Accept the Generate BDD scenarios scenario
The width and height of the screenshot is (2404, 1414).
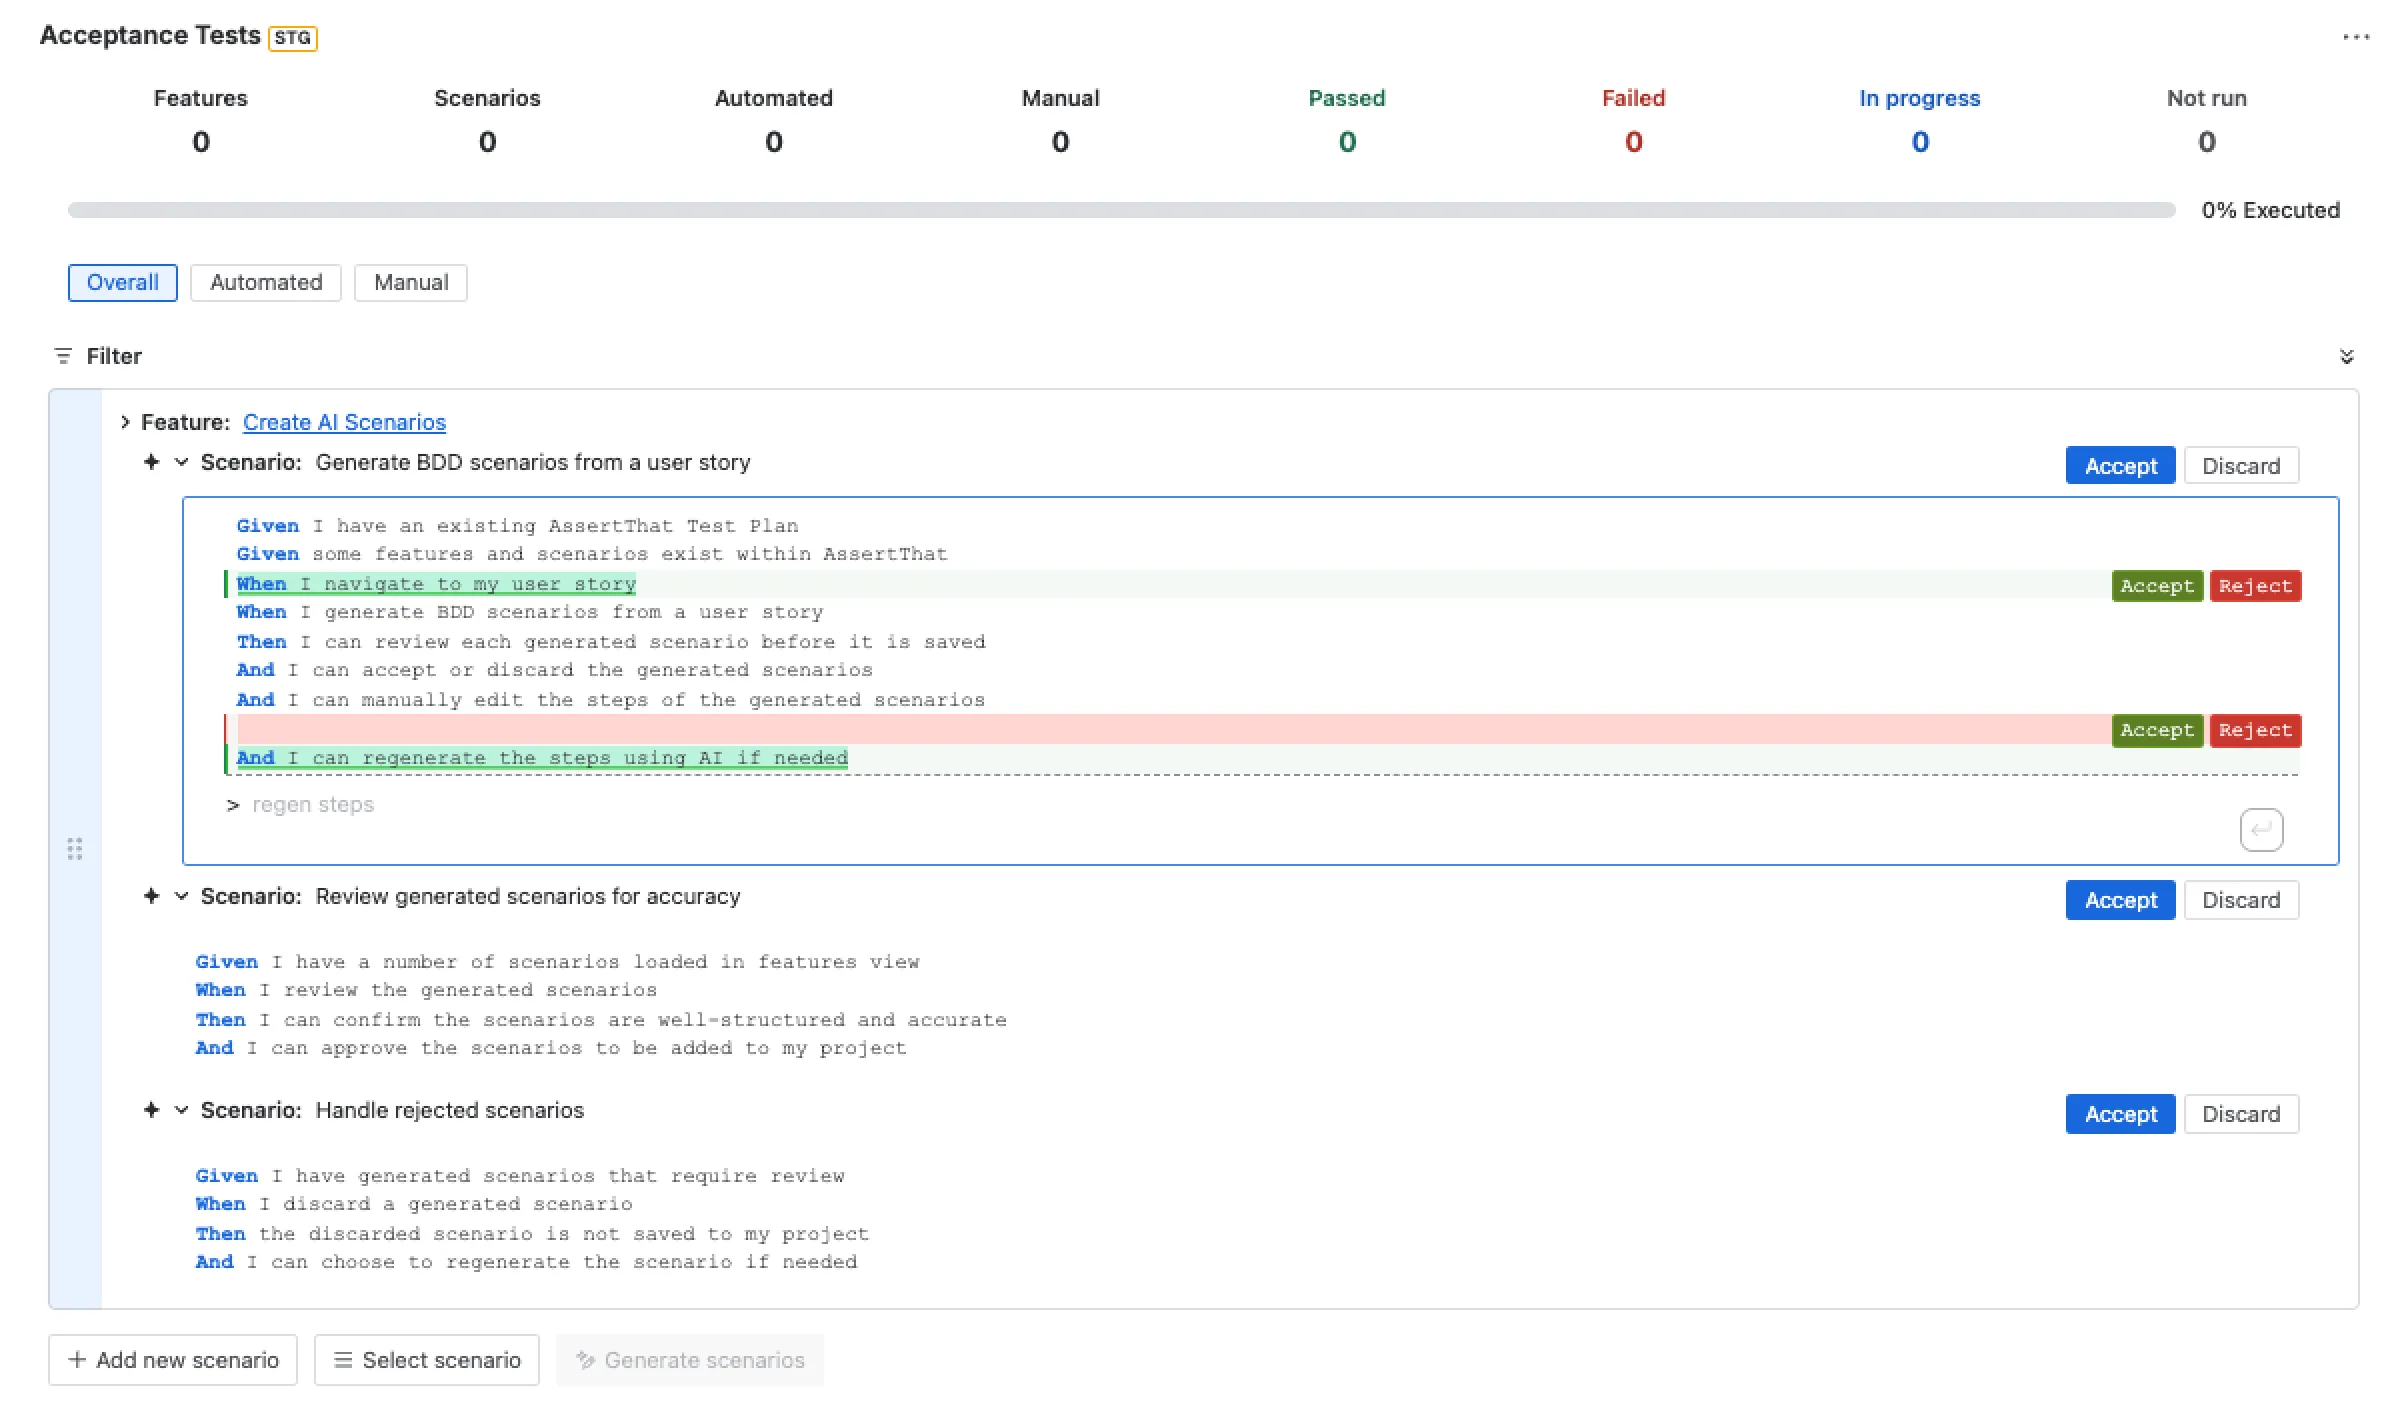(x=2120, y=466)
